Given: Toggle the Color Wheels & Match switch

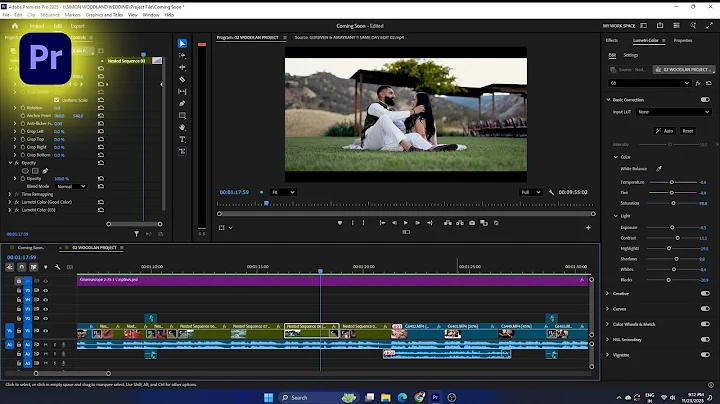Looking at the screenshot, I should pos(705,324).
